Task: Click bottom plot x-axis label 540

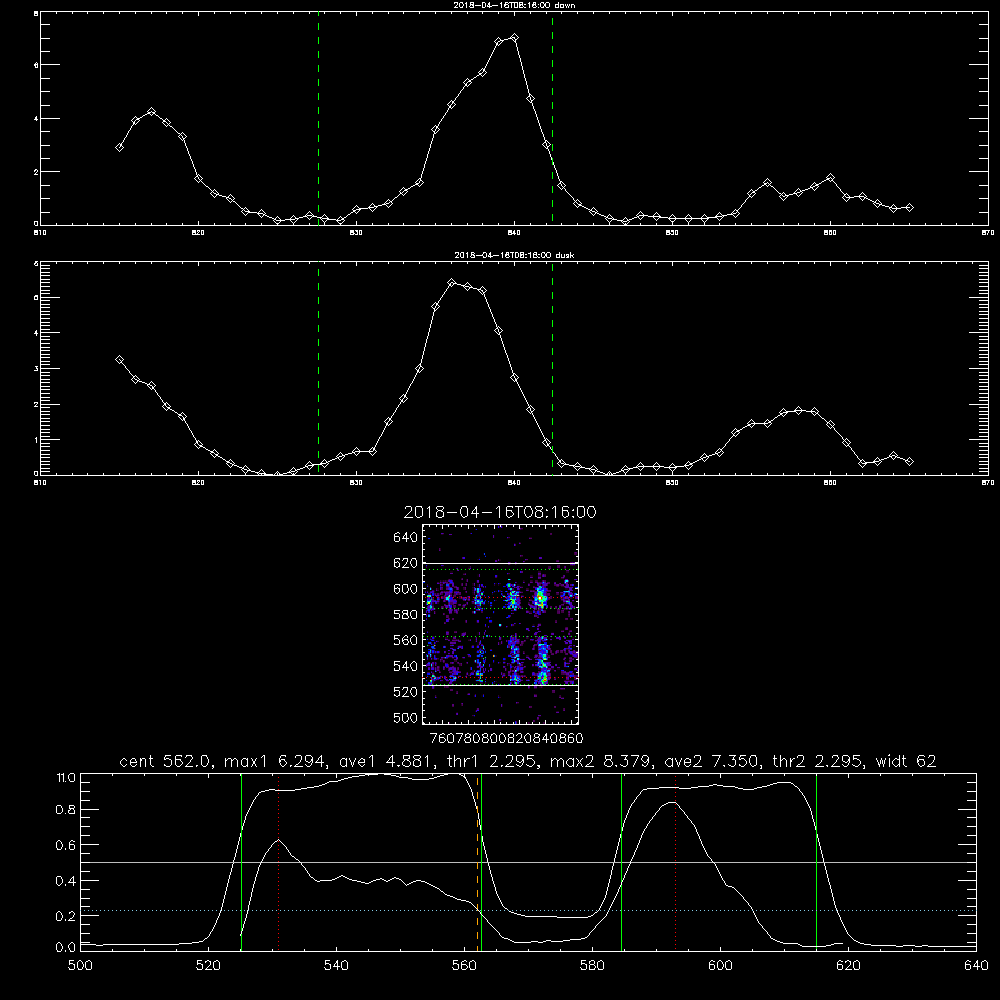Action: click(x=336, y=966)
